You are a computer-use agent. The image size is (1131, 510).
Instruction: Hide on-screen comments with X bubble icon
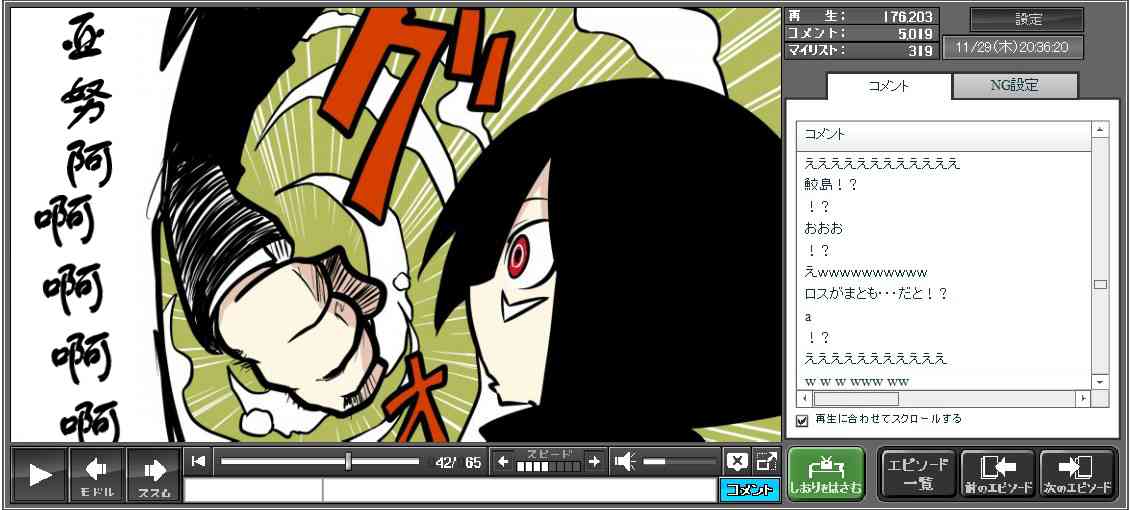click(736, 461)
